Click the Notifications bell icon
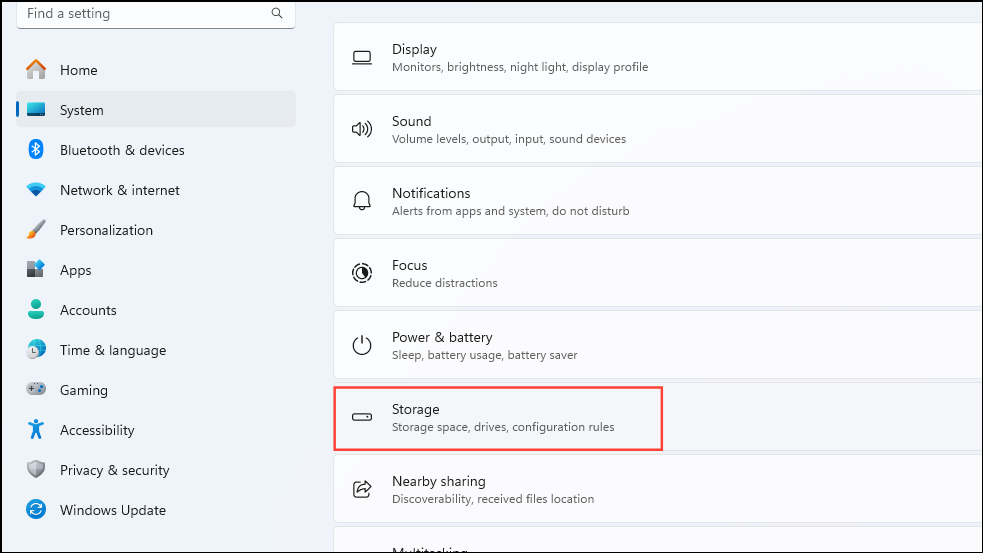Screen dimensions: 983x553 point(362,201)
